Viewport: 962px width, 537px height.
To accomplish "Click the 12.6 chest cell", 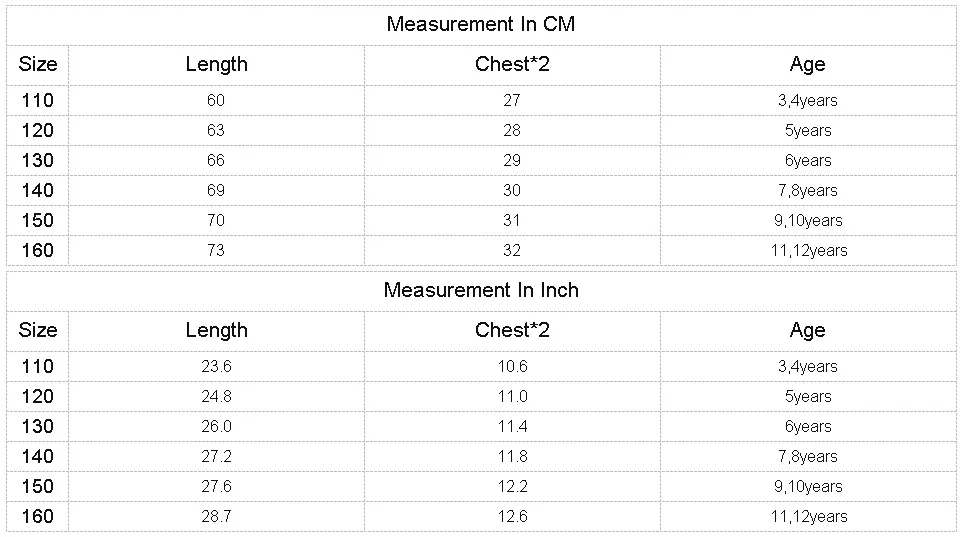I will tap(512, 517).
